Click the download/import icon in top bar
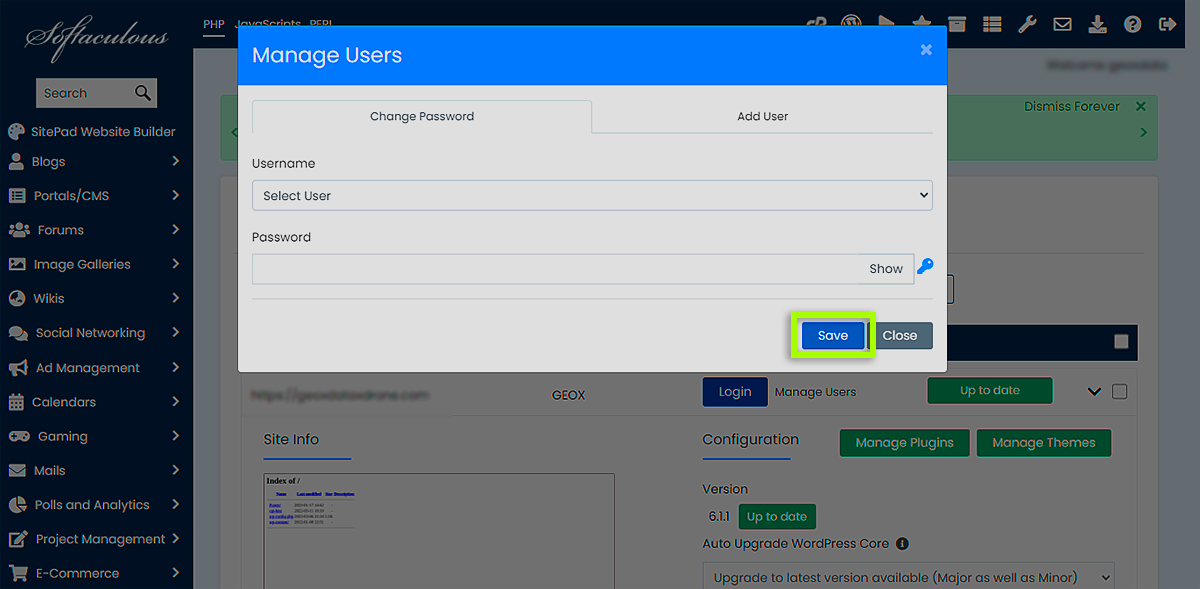 tap(1097, 24)
